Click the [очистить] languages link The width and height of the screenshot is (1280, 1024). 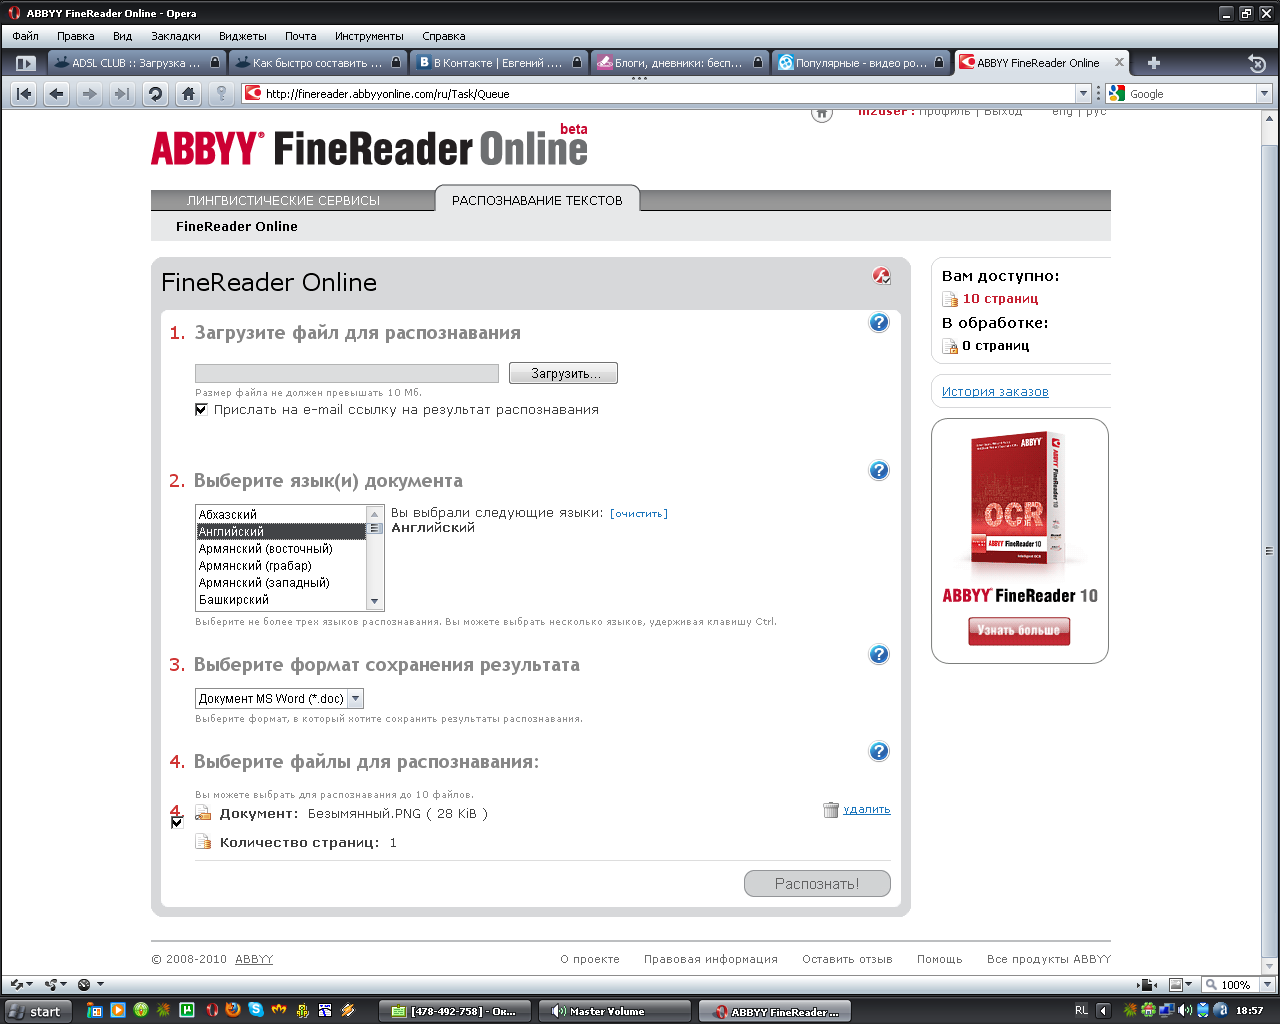pos(639,514)
